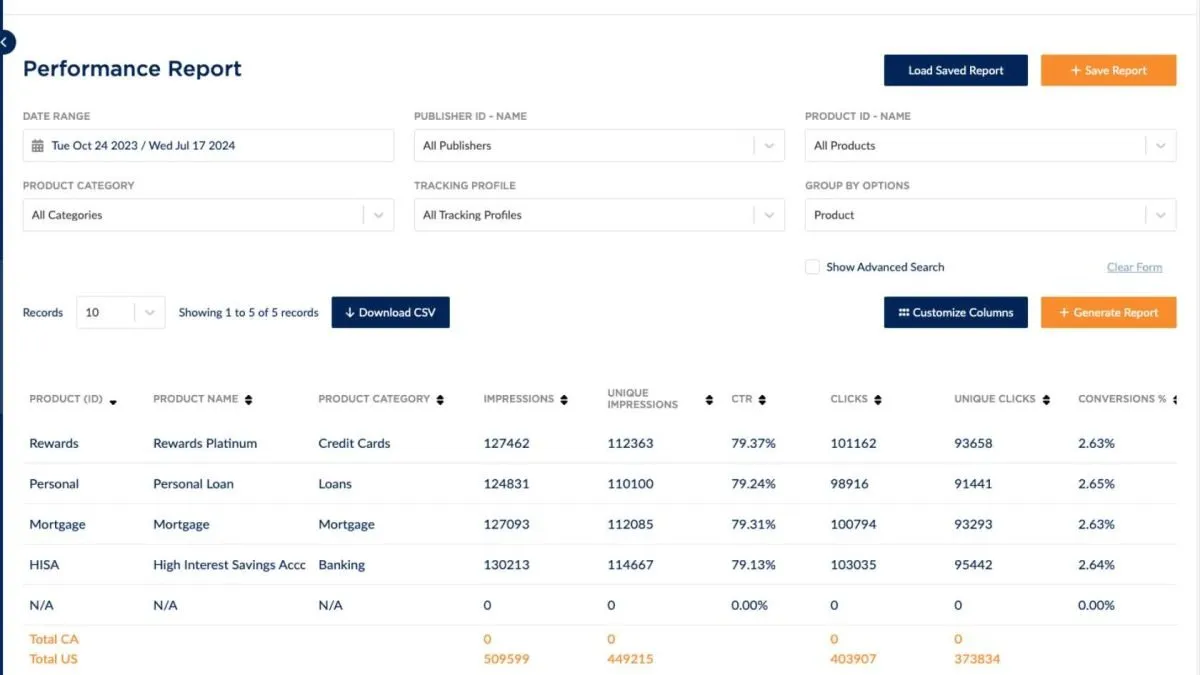The image size is (1200, 675).
Task: Enable Show Advanced Search
Action: pyautogui.click(x=812, y=267)
